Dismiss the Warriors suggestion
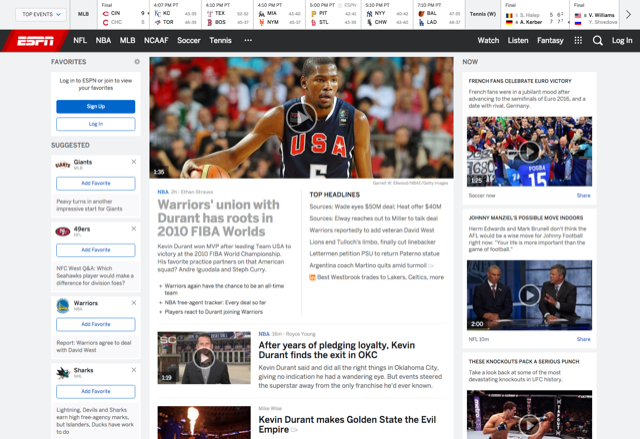 (134, 303)
